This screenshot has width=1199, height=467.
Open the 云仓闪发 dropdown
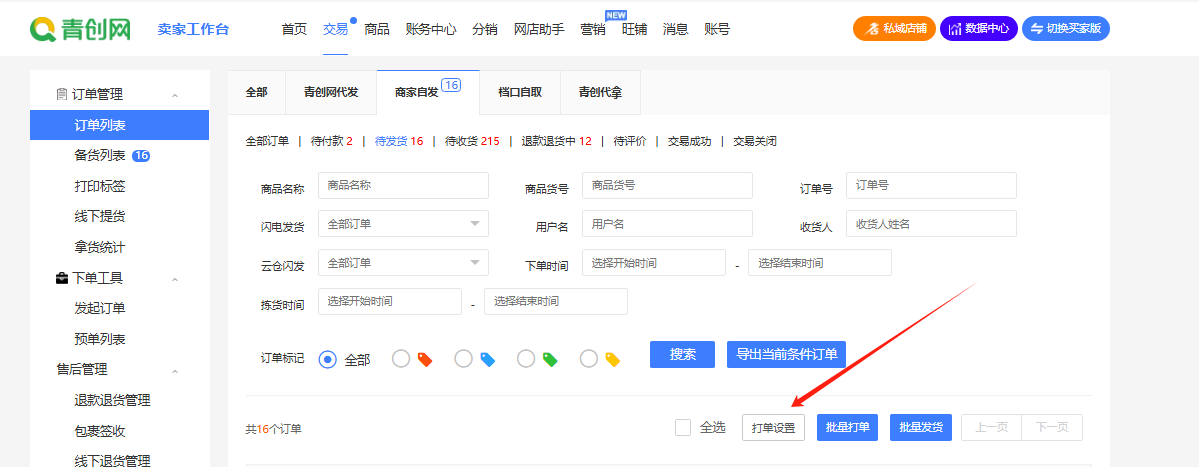pyautogui.click(x=403, y=263)
